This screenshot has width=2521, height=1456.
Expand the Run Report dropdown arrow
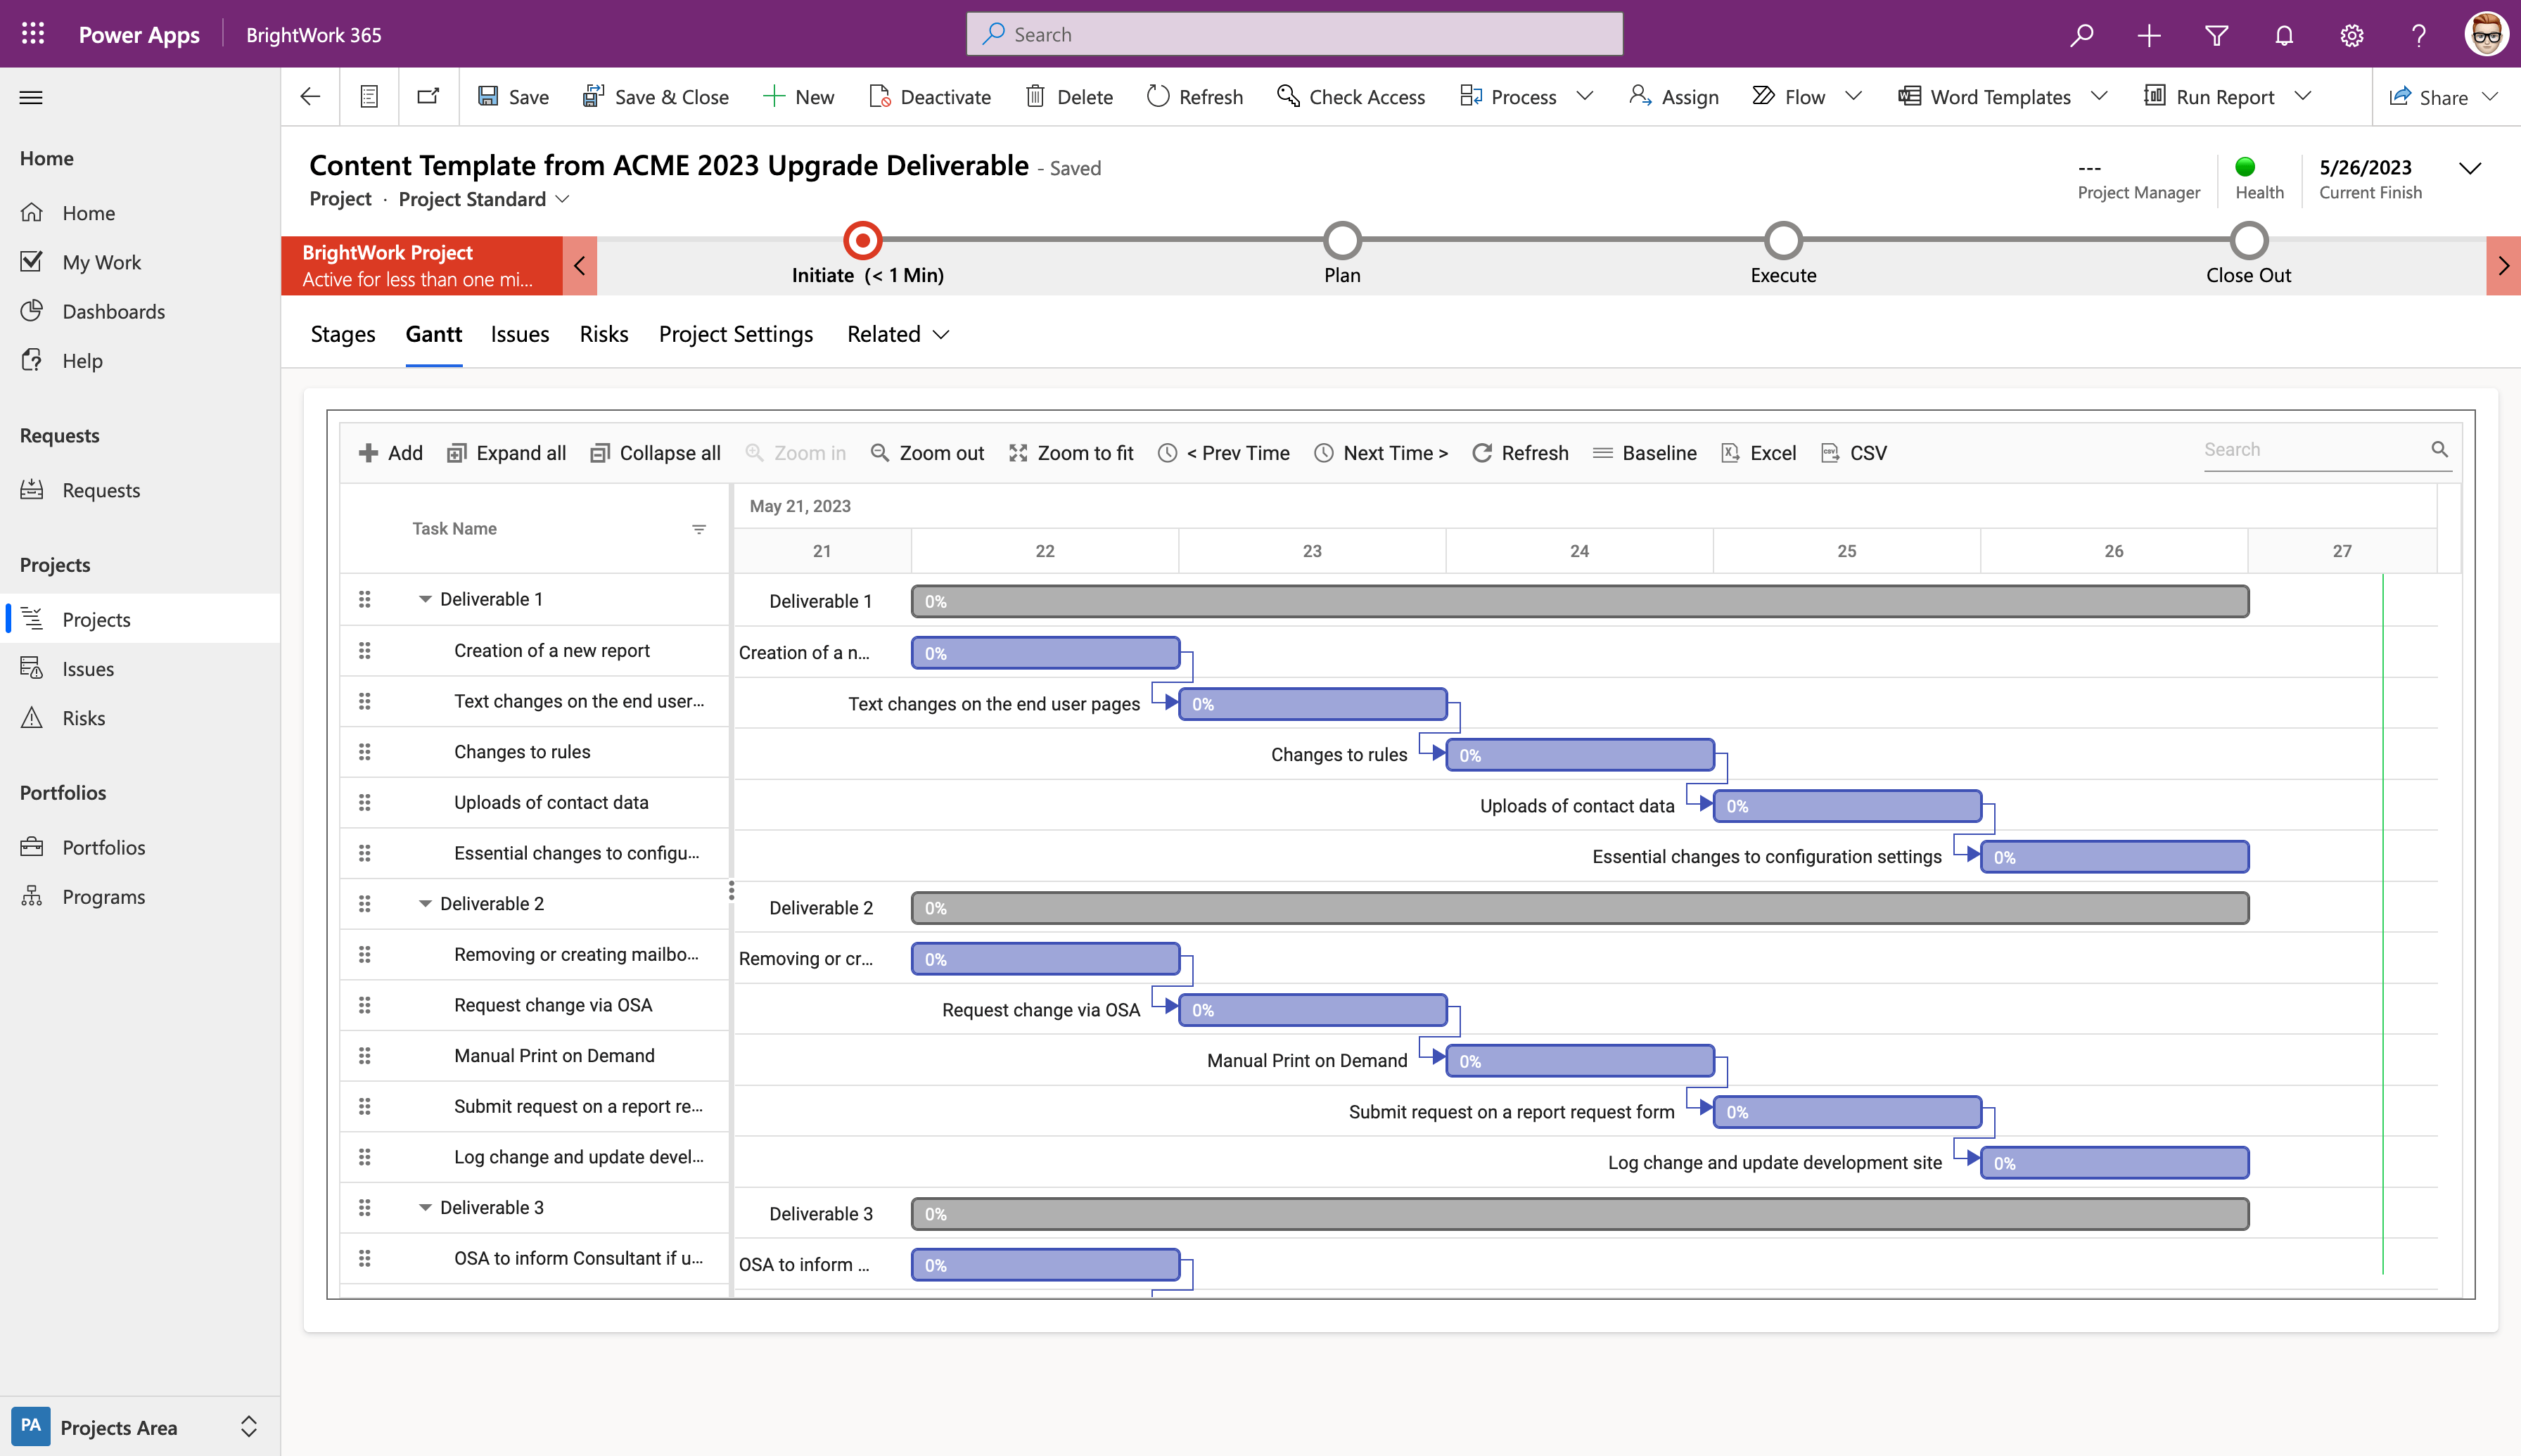(x=2303, y=96)
